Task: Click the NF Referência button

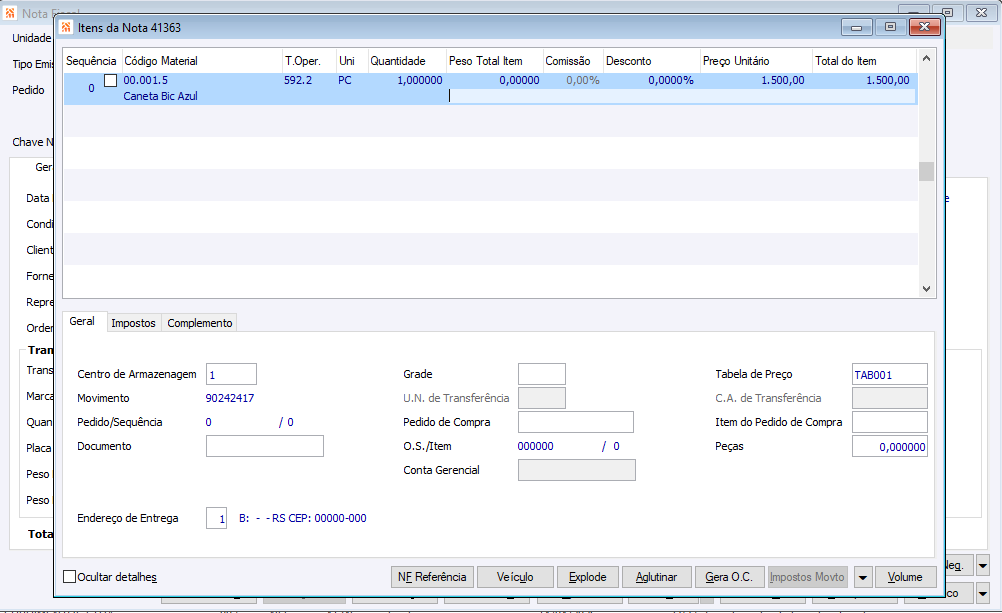Action: tap(432, 577)
